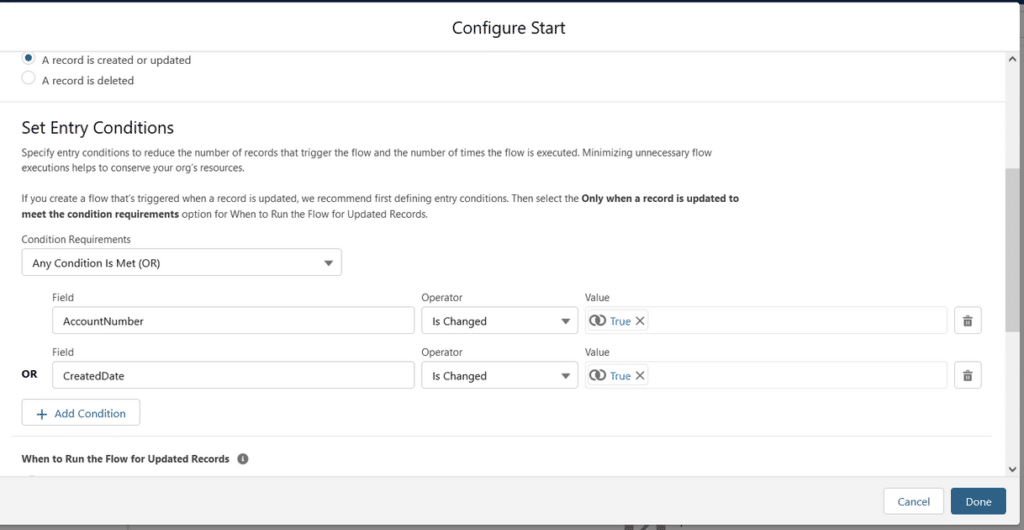Screen dimensions: 1024x530
Task: Click info icon beside Updated Records heading
Action: pos(243,459)
